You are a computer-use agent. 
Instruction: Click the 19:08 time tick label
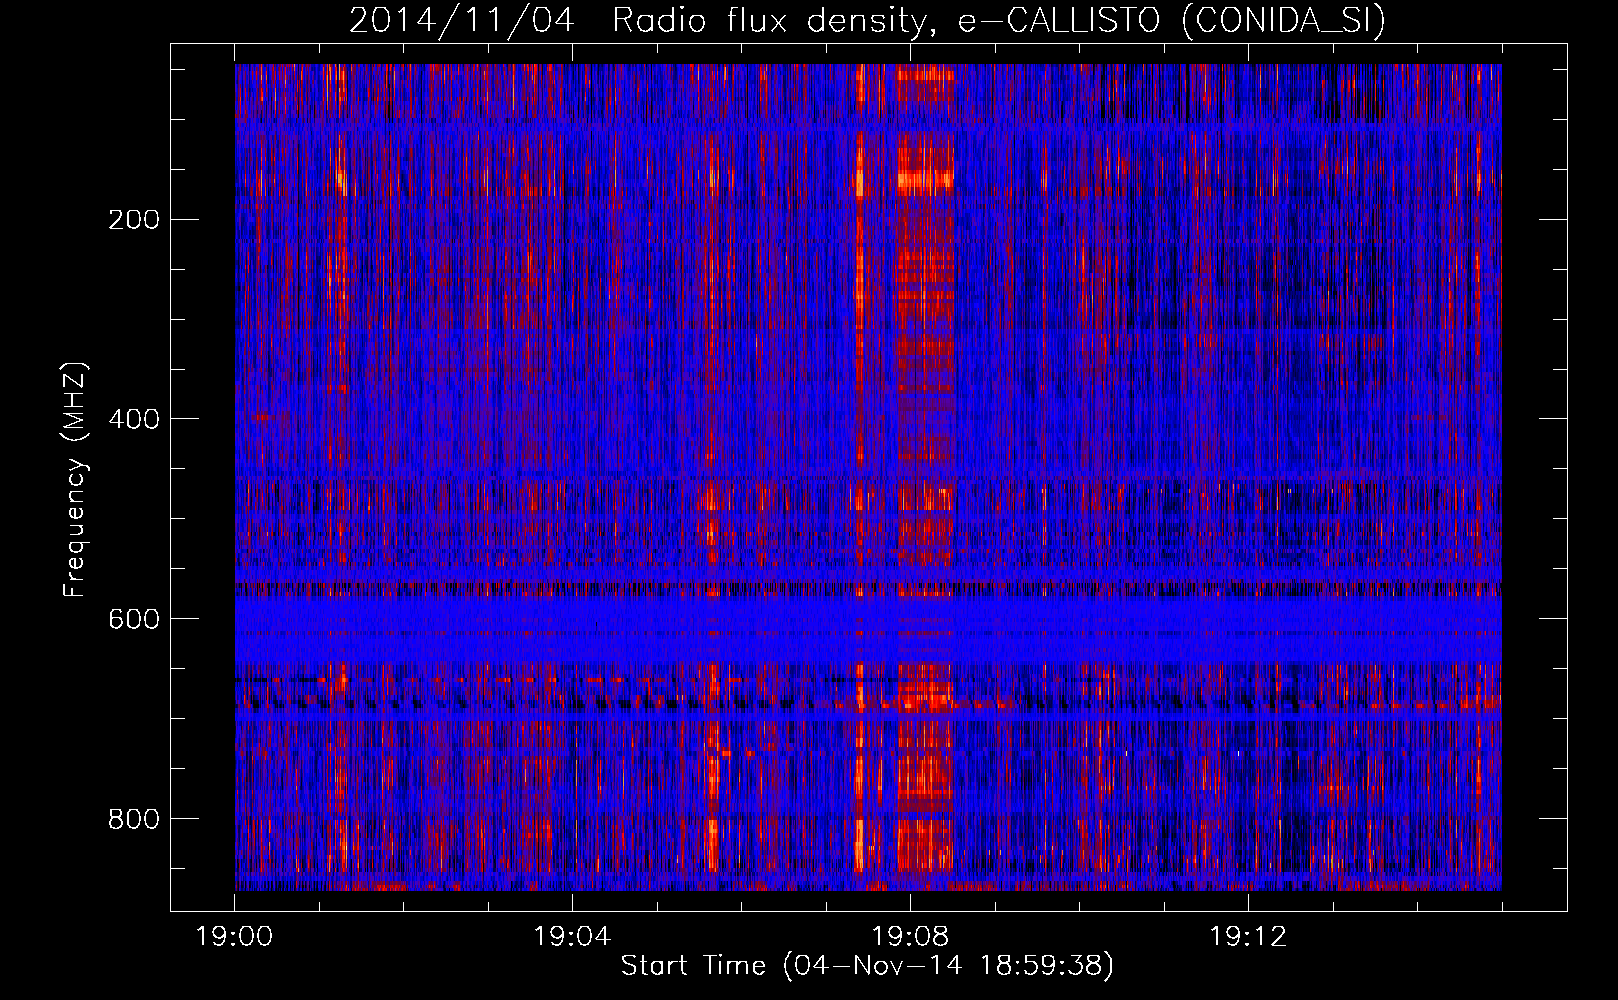coord(910,937)
